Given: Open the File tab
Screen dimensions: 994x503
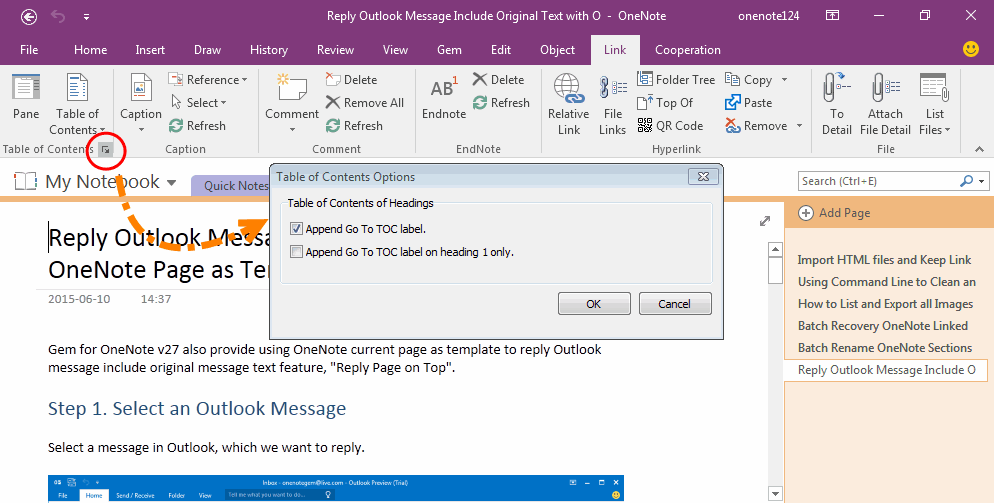Looking at the screenshot, I should (29, 49).
